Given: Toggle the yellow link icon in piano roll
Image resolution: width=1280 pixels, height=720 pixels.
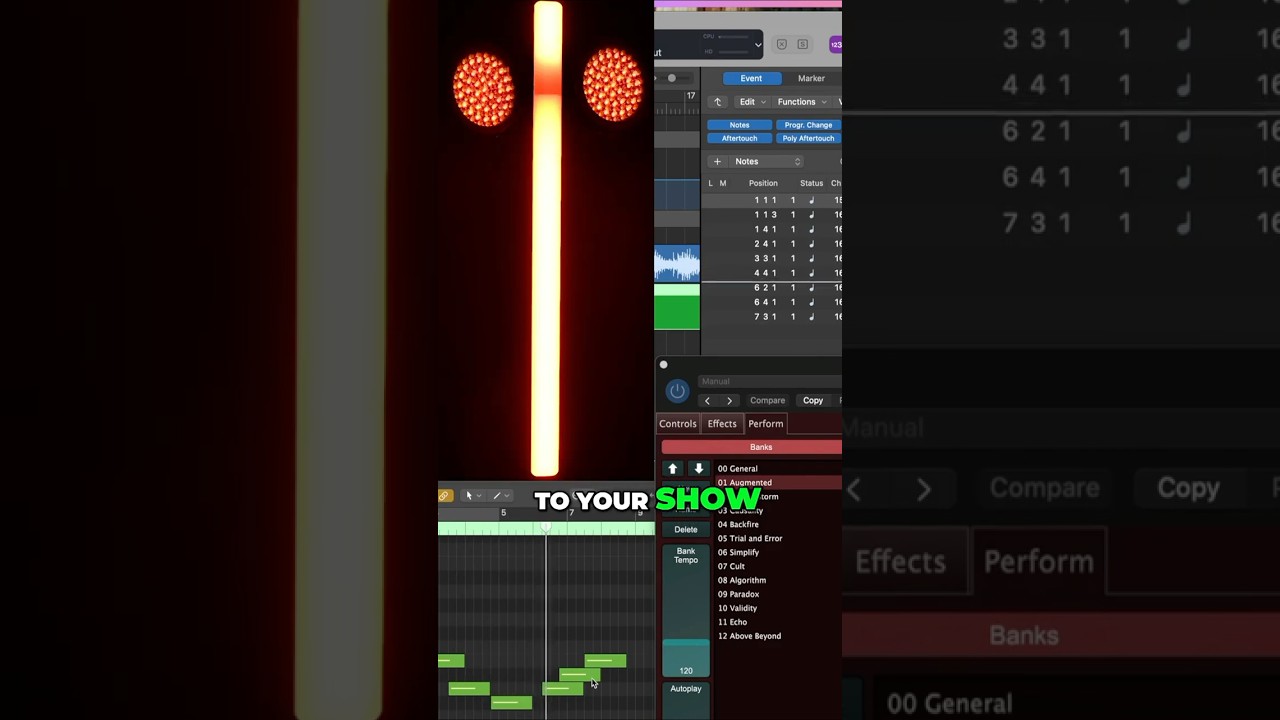Looking at the screenshot, I should click(445, 496).
